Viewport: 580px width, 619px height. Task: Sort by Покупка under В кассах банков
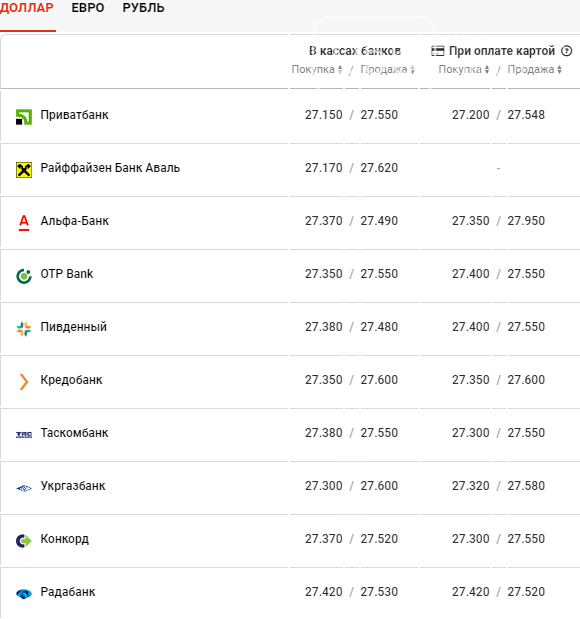tap(317, 69)
